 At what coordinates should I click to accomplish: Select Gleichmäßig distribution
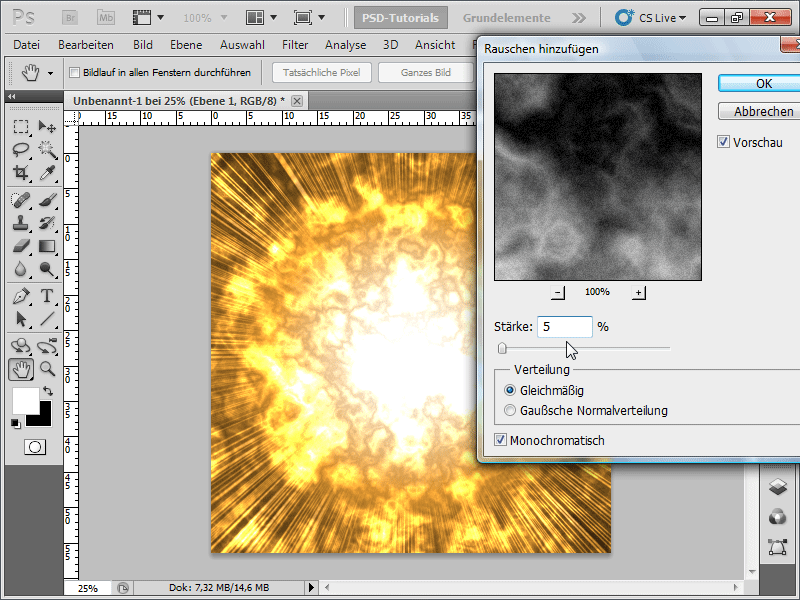point(510,390)
